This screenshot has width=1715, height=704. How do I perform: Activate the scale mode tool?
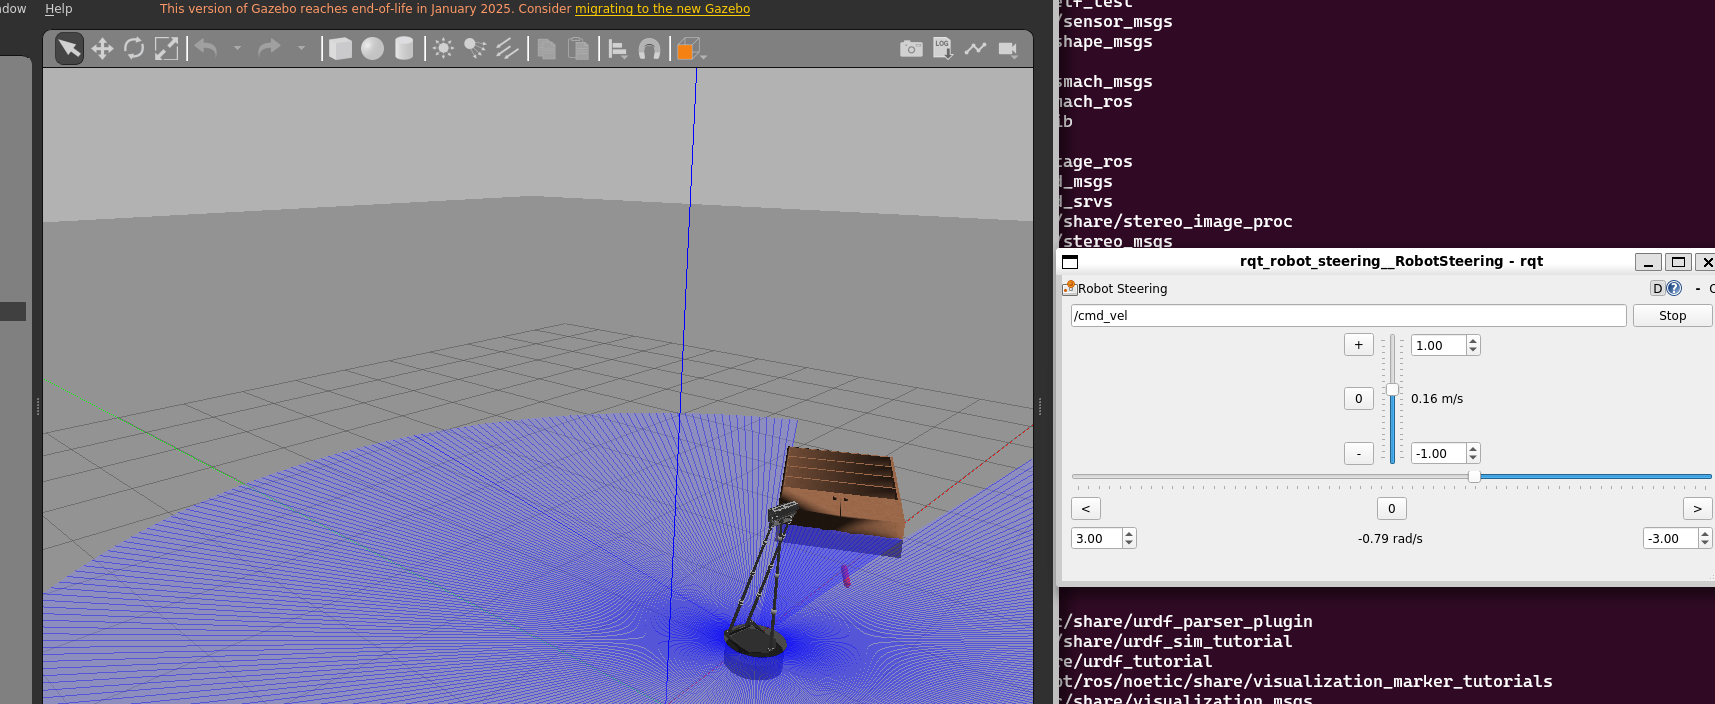coord(166,48)
